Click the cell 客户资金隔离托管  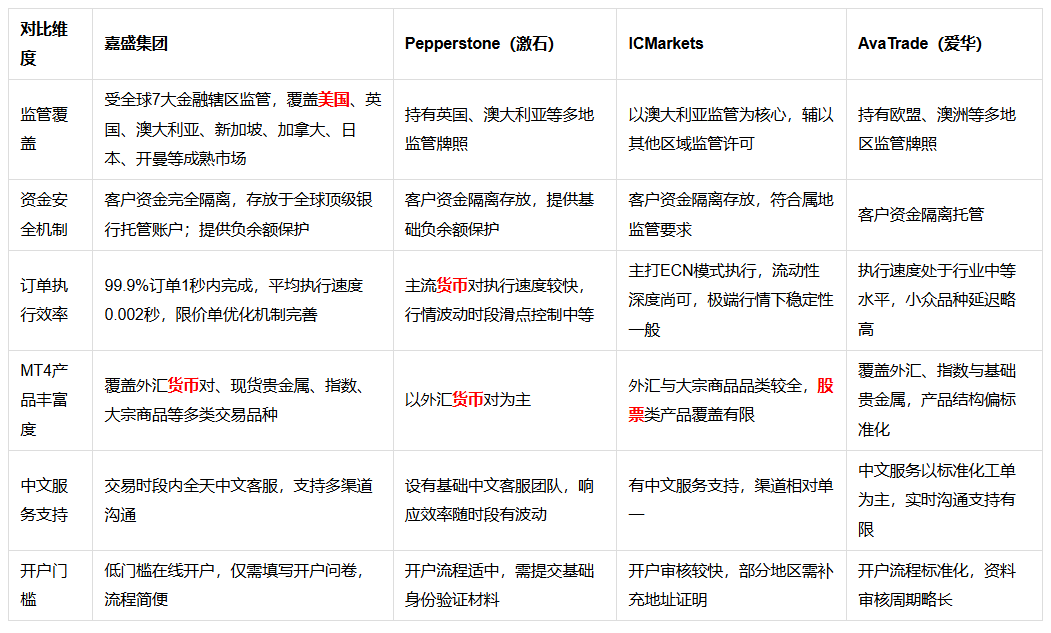point(944,215)
